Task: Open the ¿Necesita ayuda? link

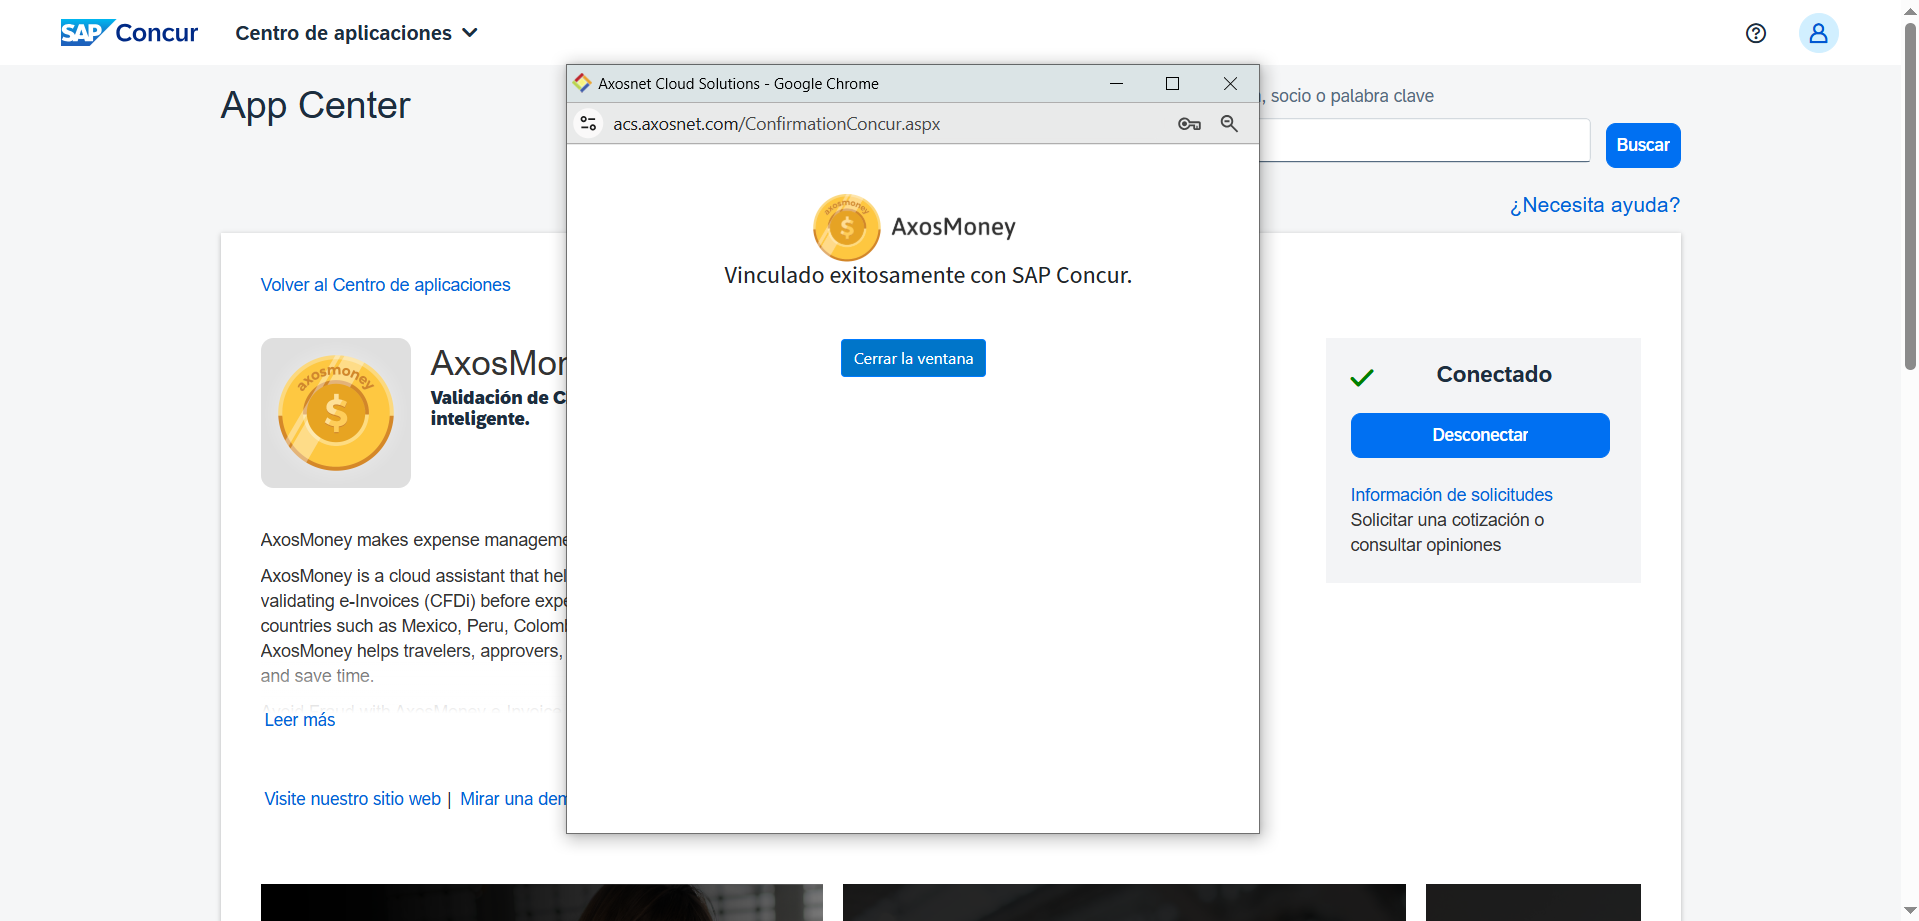Action: click(x=1594, y=205)
